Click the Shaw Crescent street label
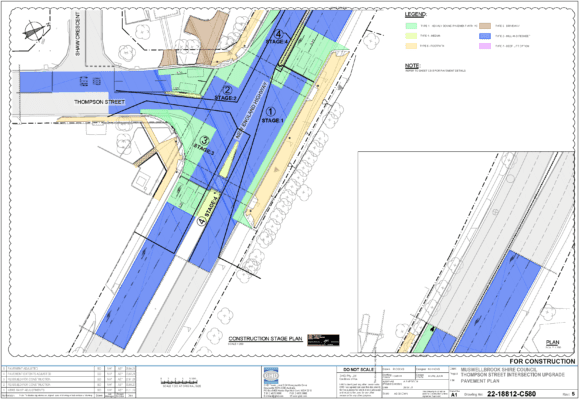580x400 pixels. click(78, 34)
